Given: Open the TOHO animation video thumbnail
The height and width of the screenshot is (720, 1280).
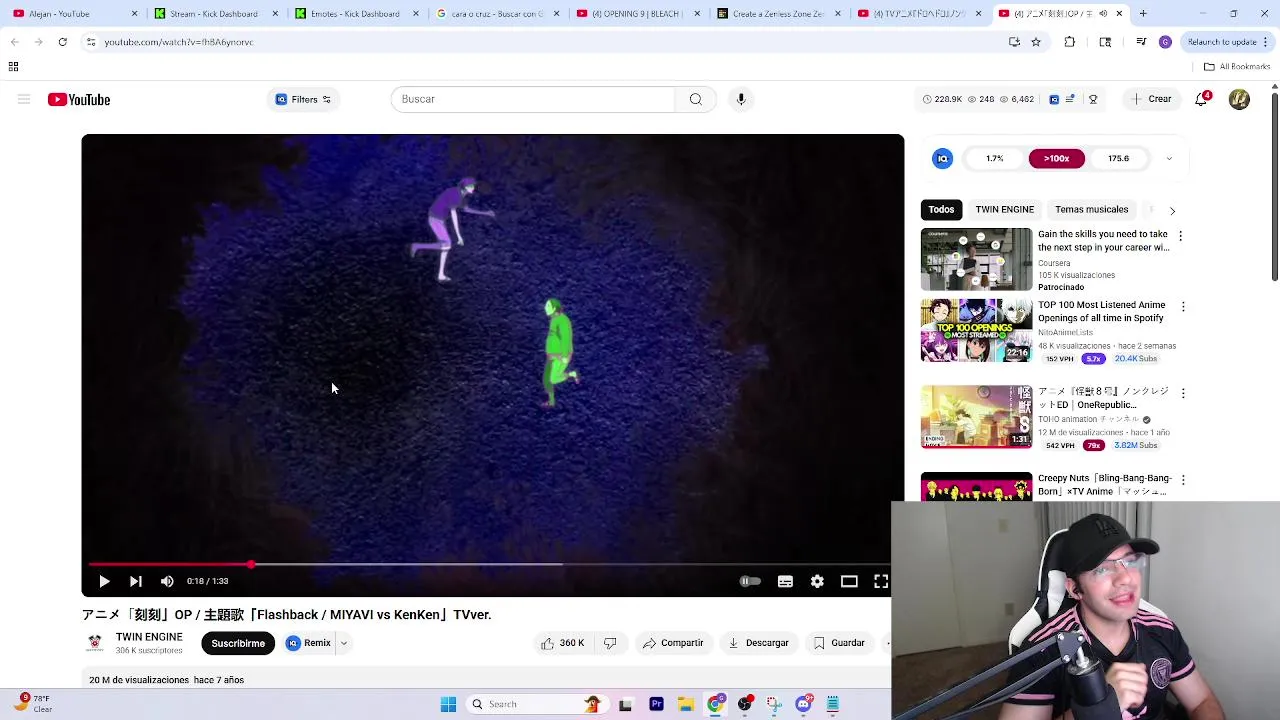Looking at the screenshot, I should (976, 417).
